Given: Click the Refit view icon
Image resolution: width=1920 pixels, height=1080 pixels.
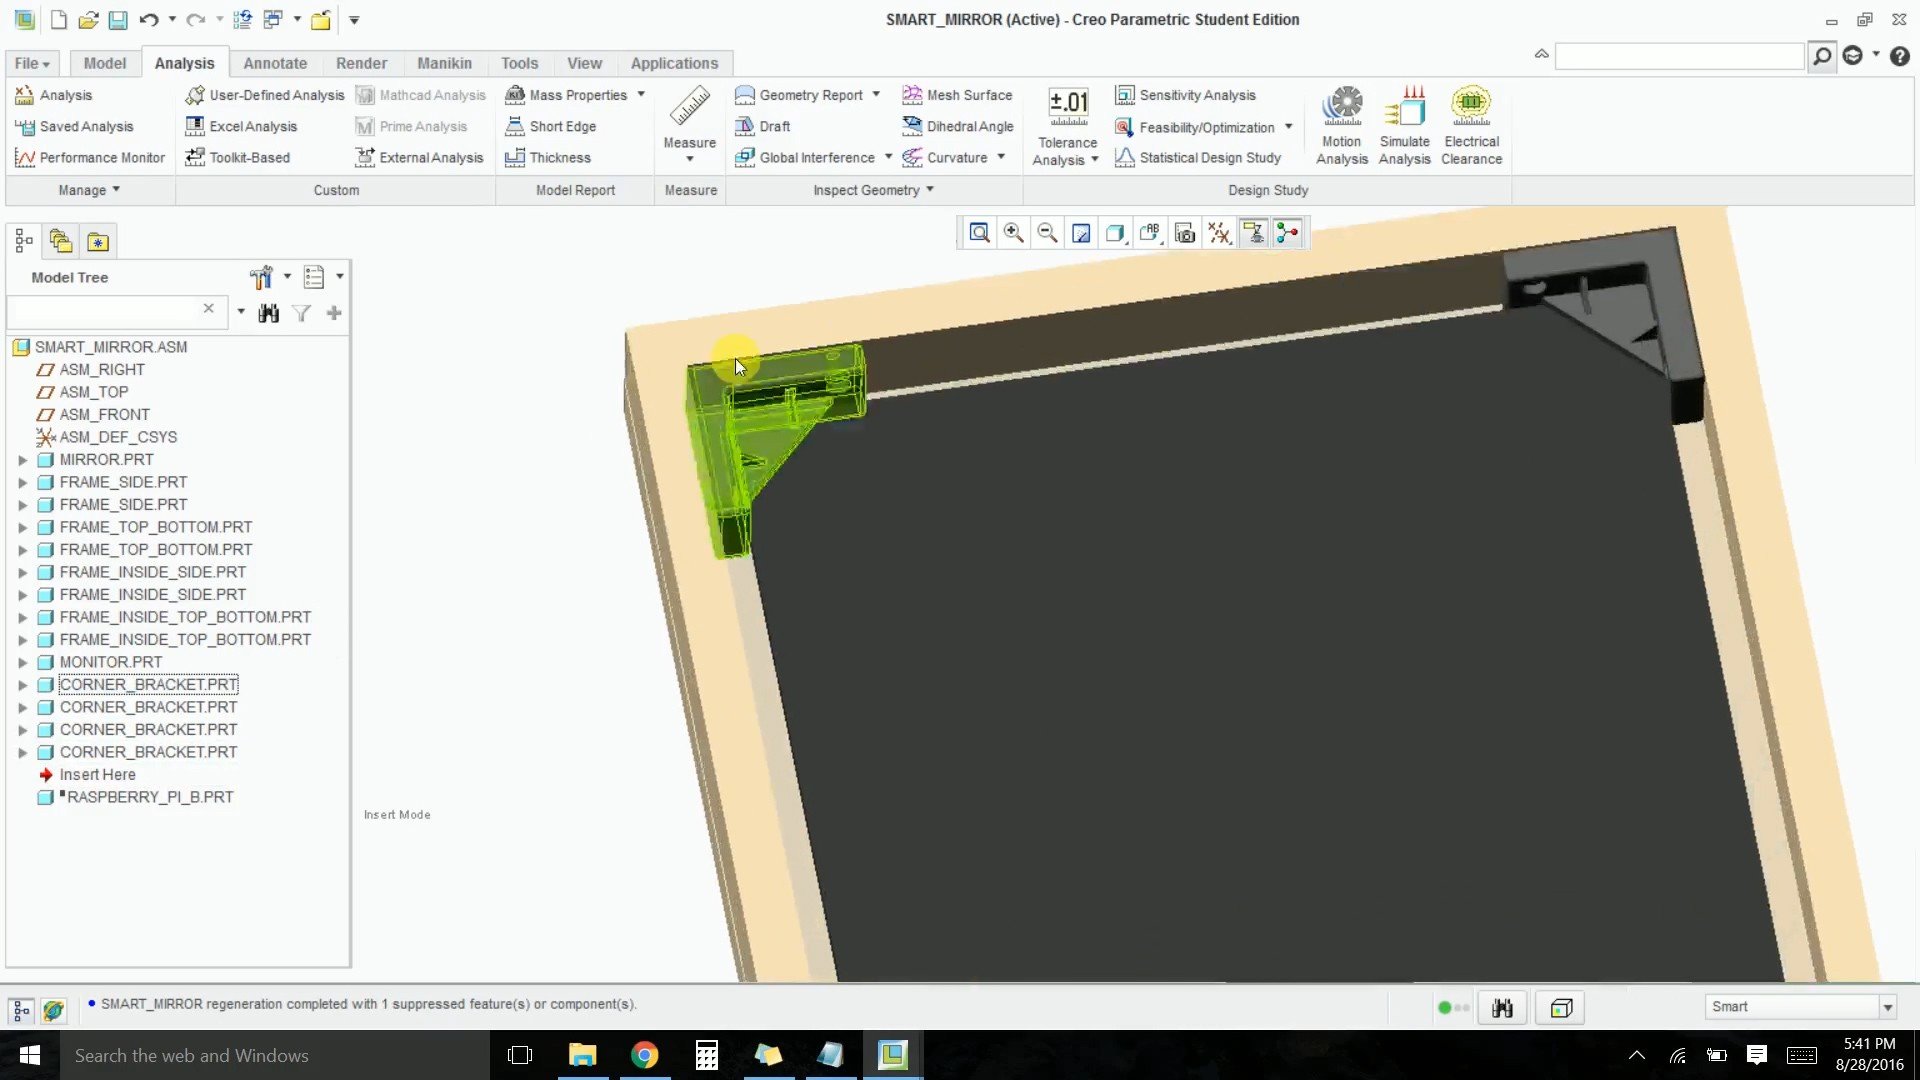Looking at the screenshot, I should [979, 233].
